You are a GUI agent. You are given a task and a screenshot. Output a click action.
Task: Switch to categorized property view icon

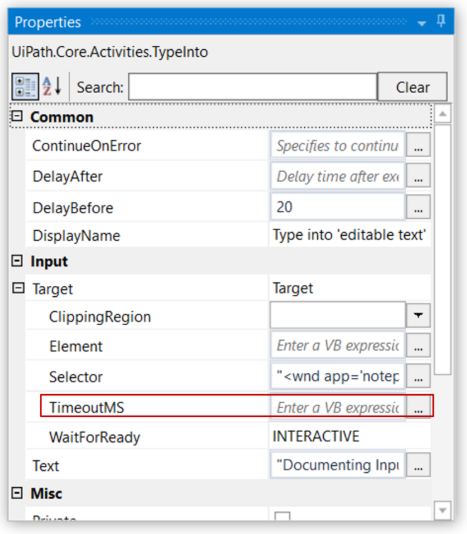pyautogui.click(x=25, y=87)
